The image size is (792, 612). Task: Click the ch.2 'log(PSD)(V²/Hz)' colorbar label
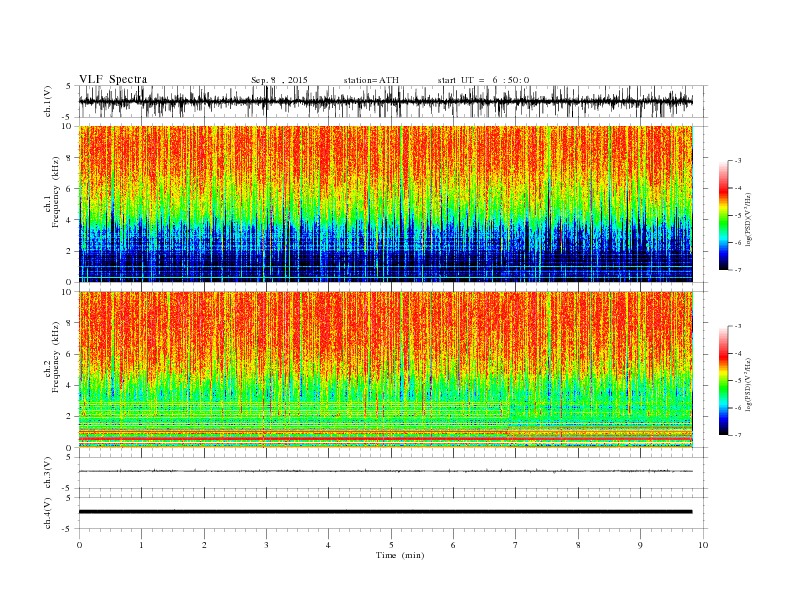748,384
